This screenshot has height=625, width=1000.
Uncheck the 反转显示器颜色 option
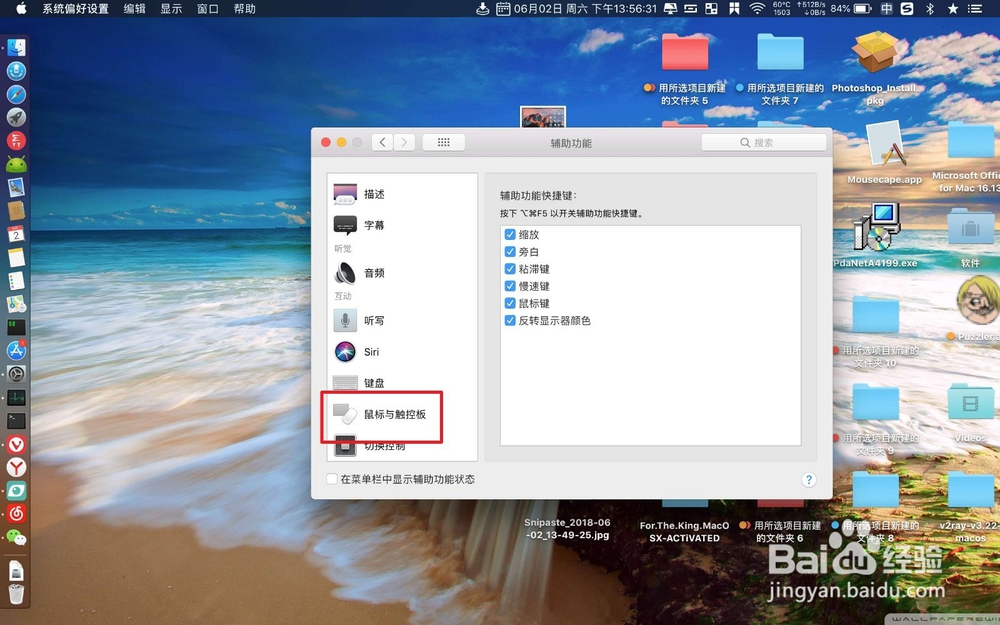coord(510,321)
